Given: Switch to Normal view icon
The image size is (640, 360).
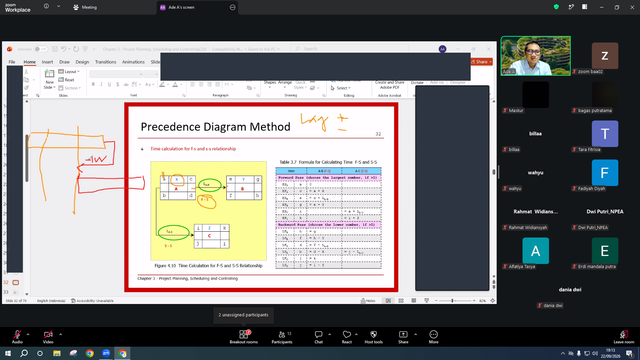Looking at the screenshot, I should coord(388,301).
